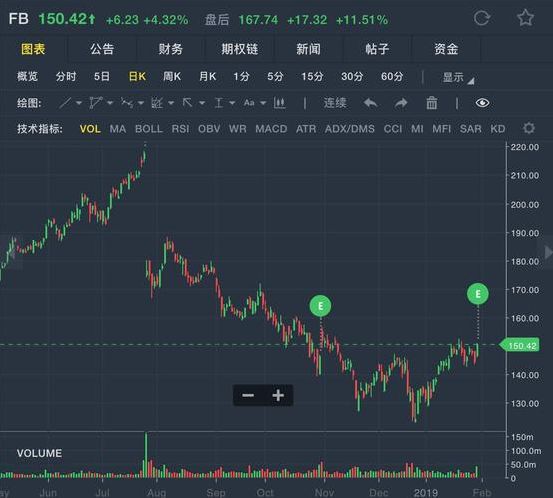The height and width of the screenshot is (498, 553).
Task: Click the candlestick bar chart icon
Action: click(x=279, y=103)
